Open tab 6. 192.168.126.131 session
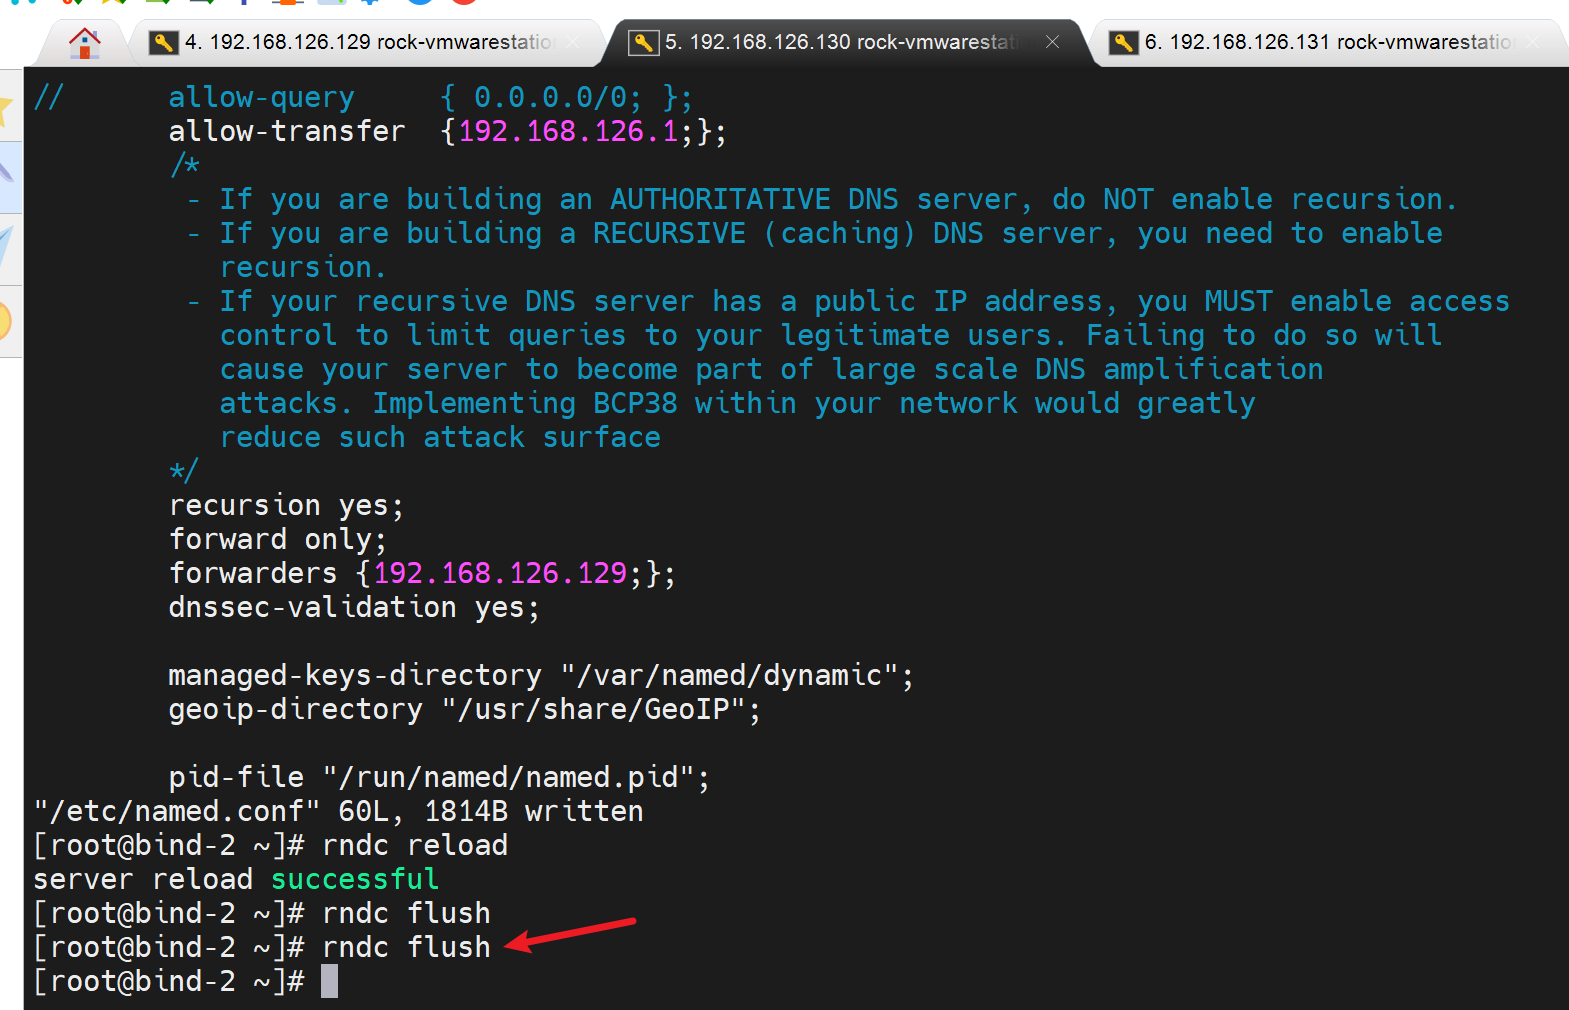The image size is (1569, 1010). (x=1328, y=42)
